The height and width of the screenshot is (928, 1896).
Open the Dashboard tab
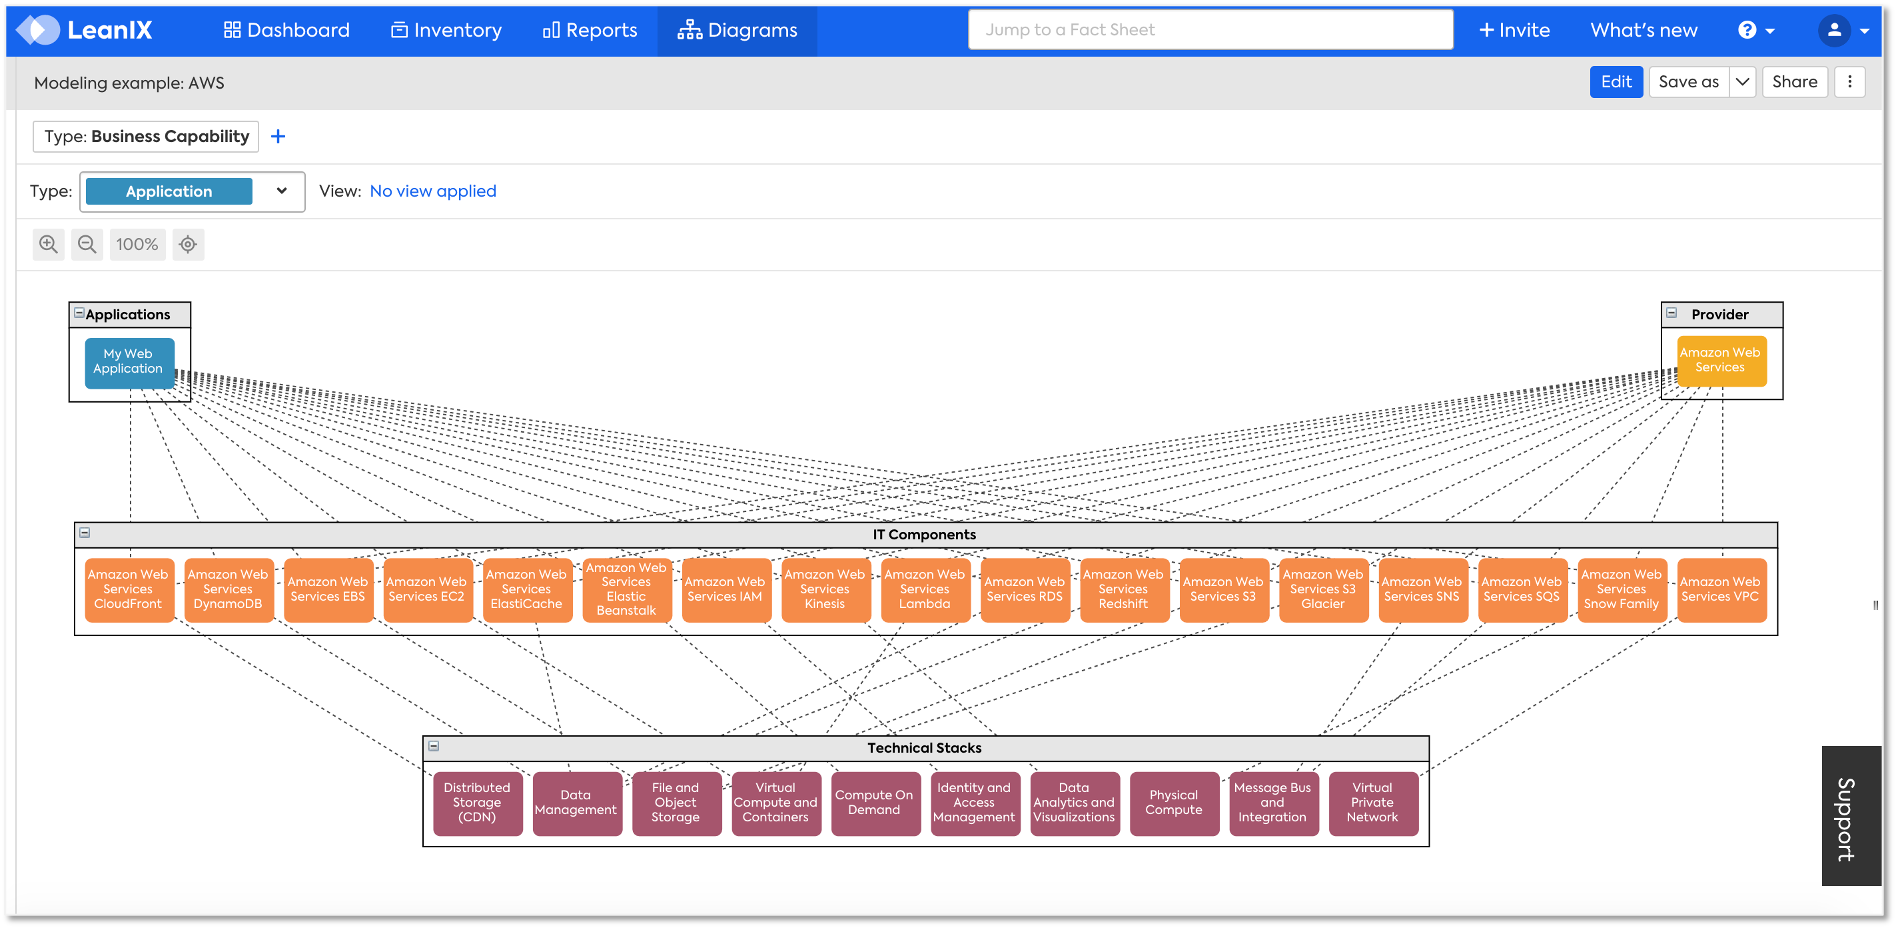pos(287,30)
